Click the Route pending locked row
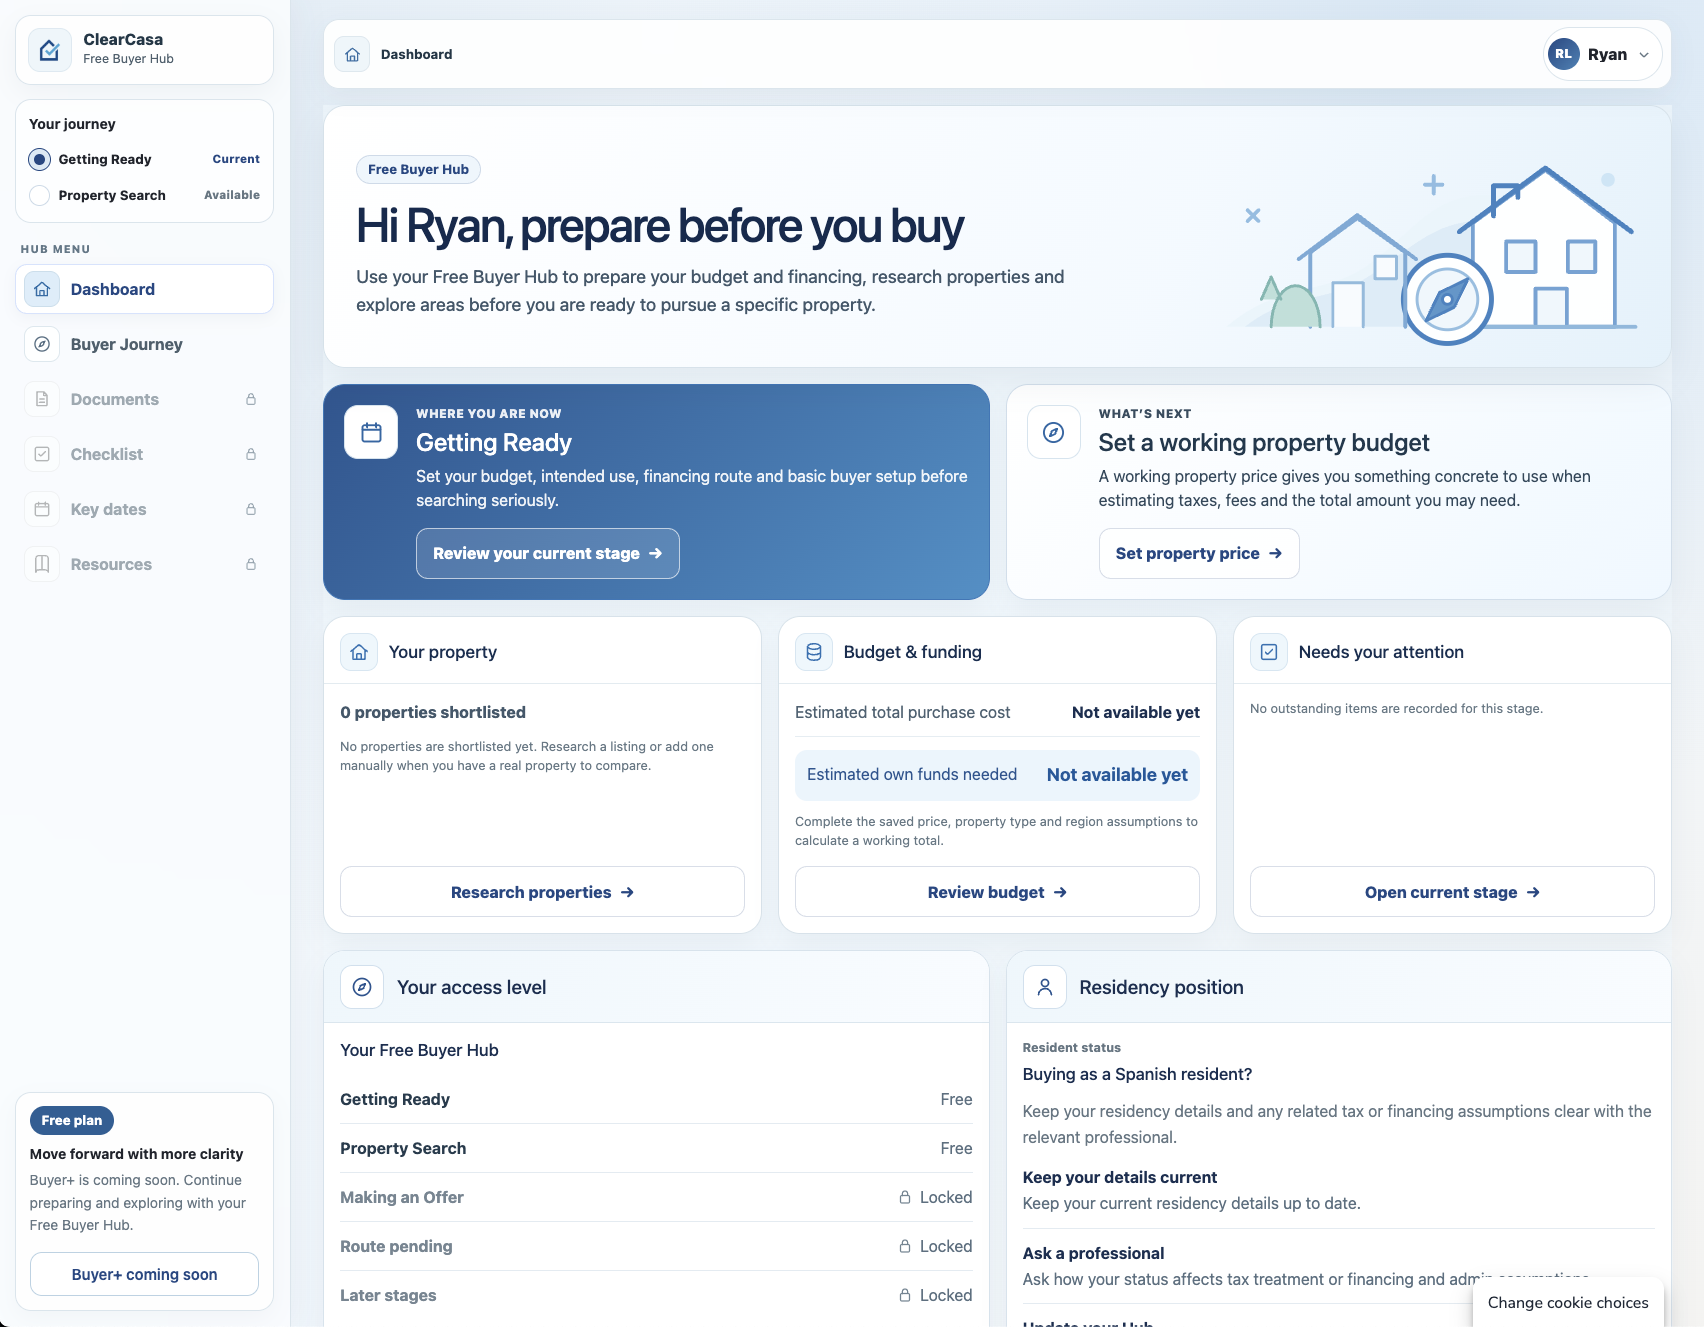1704x1327 pixels. (656, 1246)
